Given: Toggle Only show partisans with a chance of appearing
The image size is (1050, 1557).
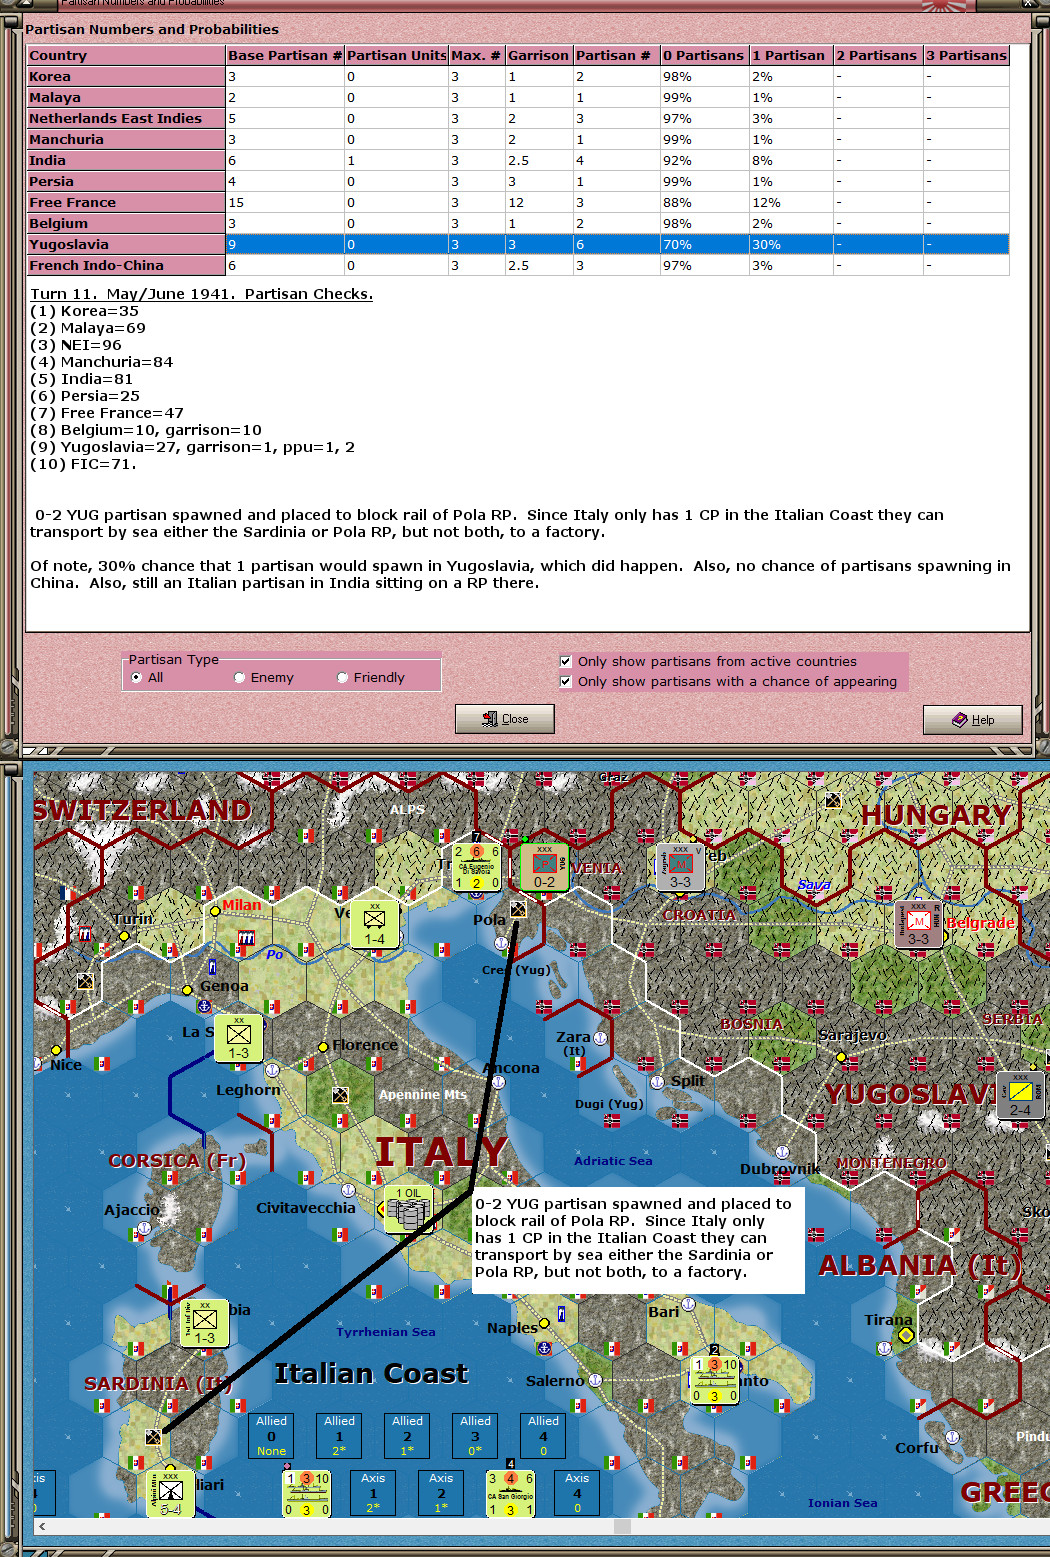Looking at the screenshot, I should tap(566, 681).
